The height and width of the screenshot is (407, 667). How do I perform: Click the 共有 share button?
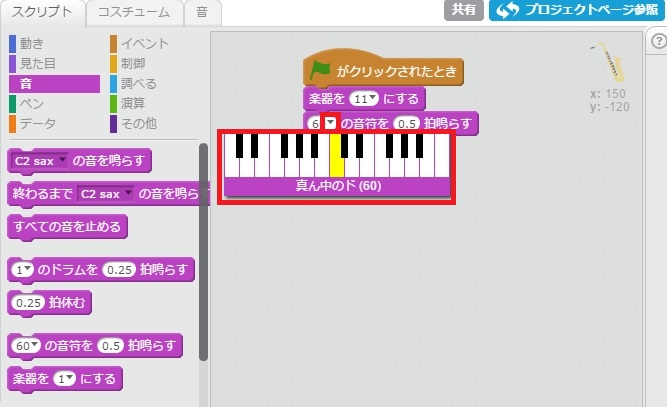[x=464, y=10]
